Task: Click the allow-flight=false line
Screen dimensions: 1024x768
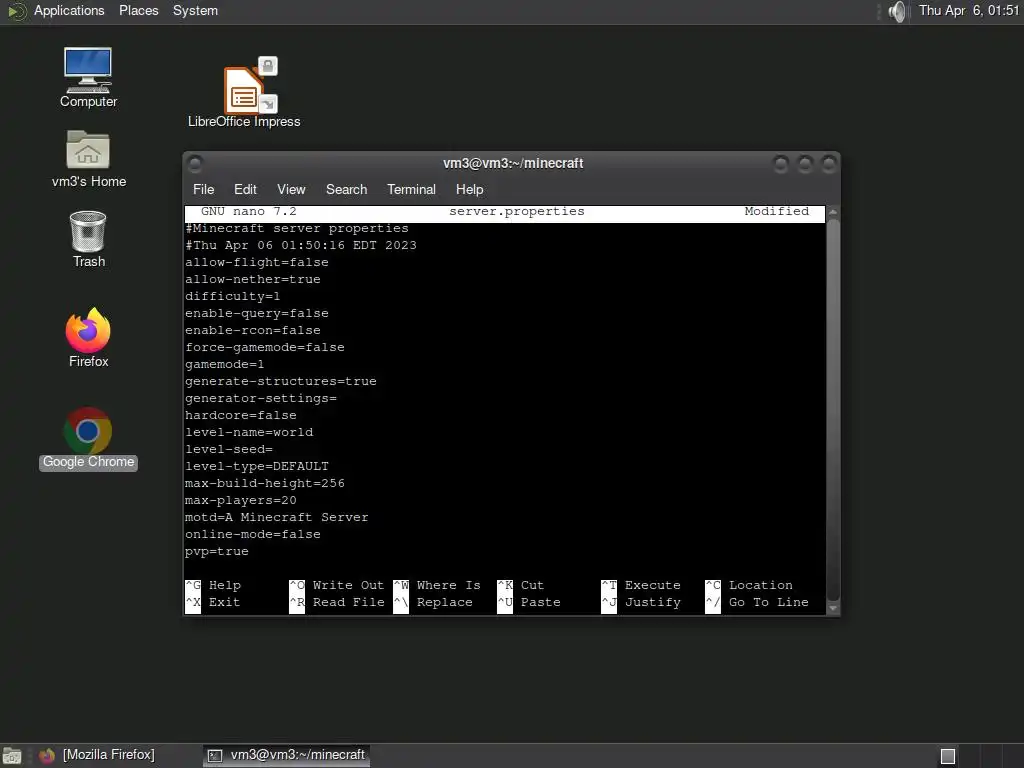Action: click(x=257, y=262)
